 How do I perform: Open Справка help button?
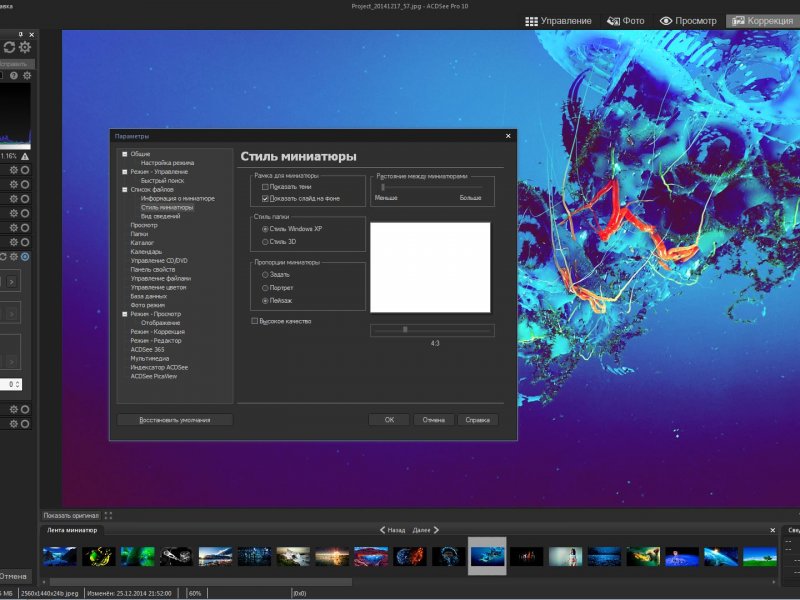coord(478,420)
